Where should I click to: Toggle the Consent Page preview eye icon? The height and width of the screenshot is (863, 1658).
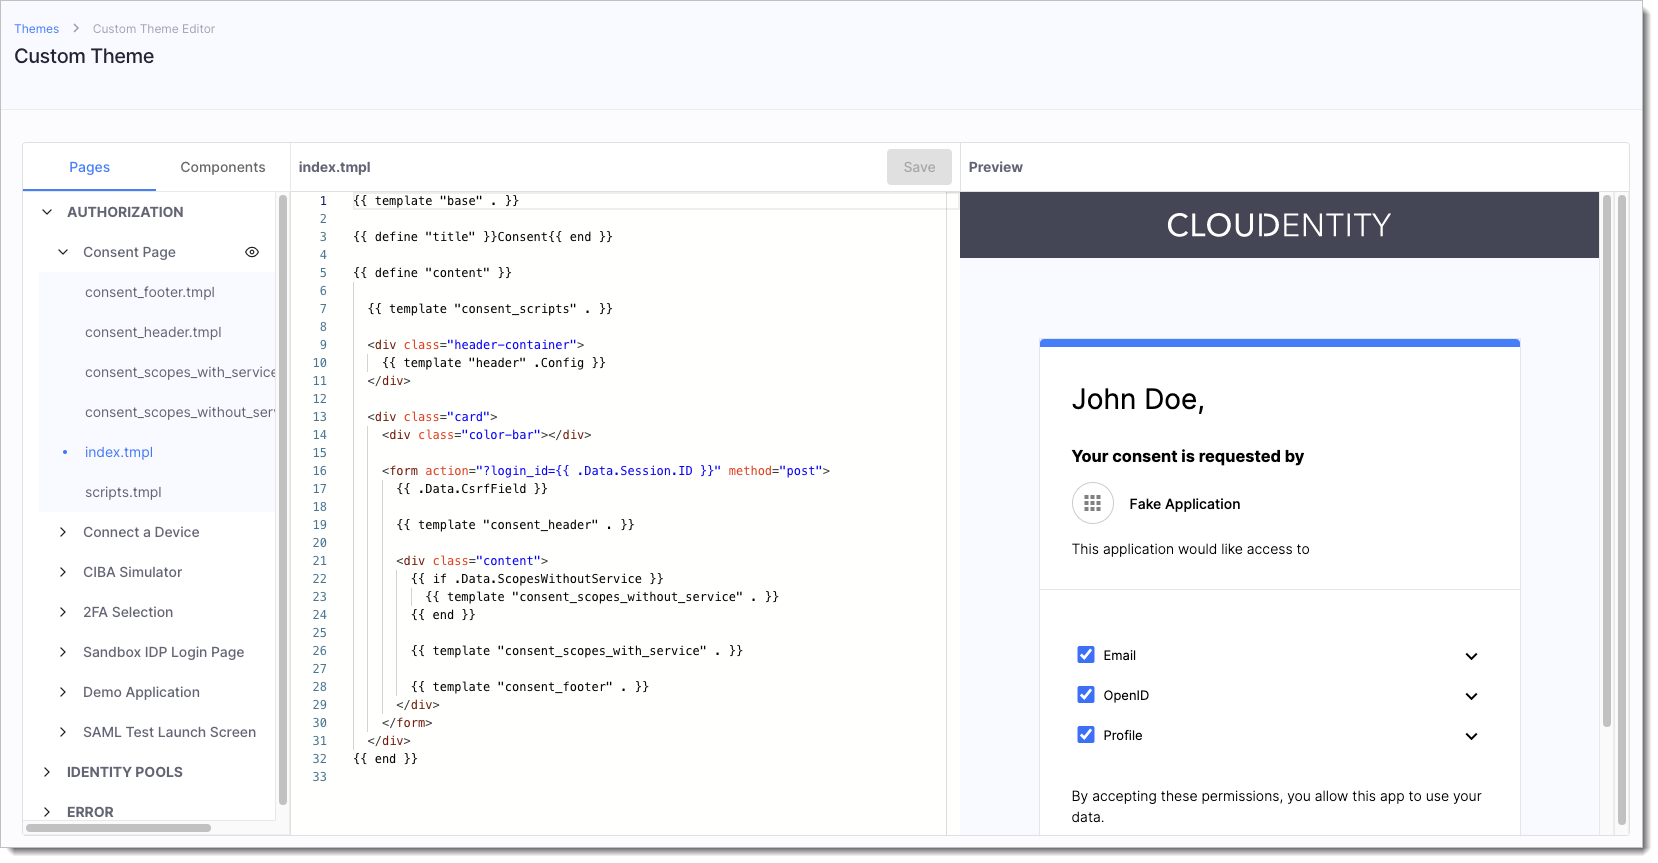pyautogui.click(x=252, y=252)
